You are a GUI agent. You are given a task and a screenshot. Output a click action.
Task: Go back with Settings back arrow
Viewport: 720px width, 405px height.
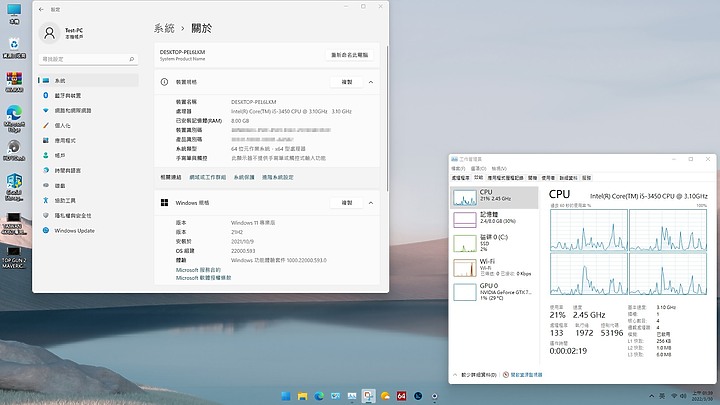[41, 9]
